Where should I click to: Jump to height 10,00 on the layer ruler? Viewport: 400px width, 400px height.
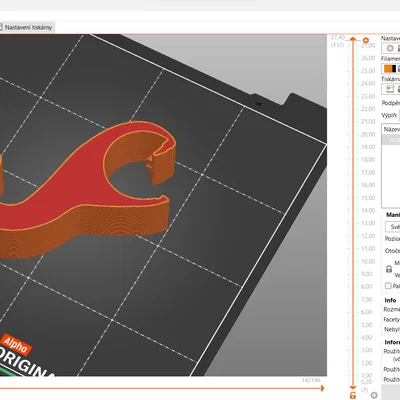click(x=368, y=261)
